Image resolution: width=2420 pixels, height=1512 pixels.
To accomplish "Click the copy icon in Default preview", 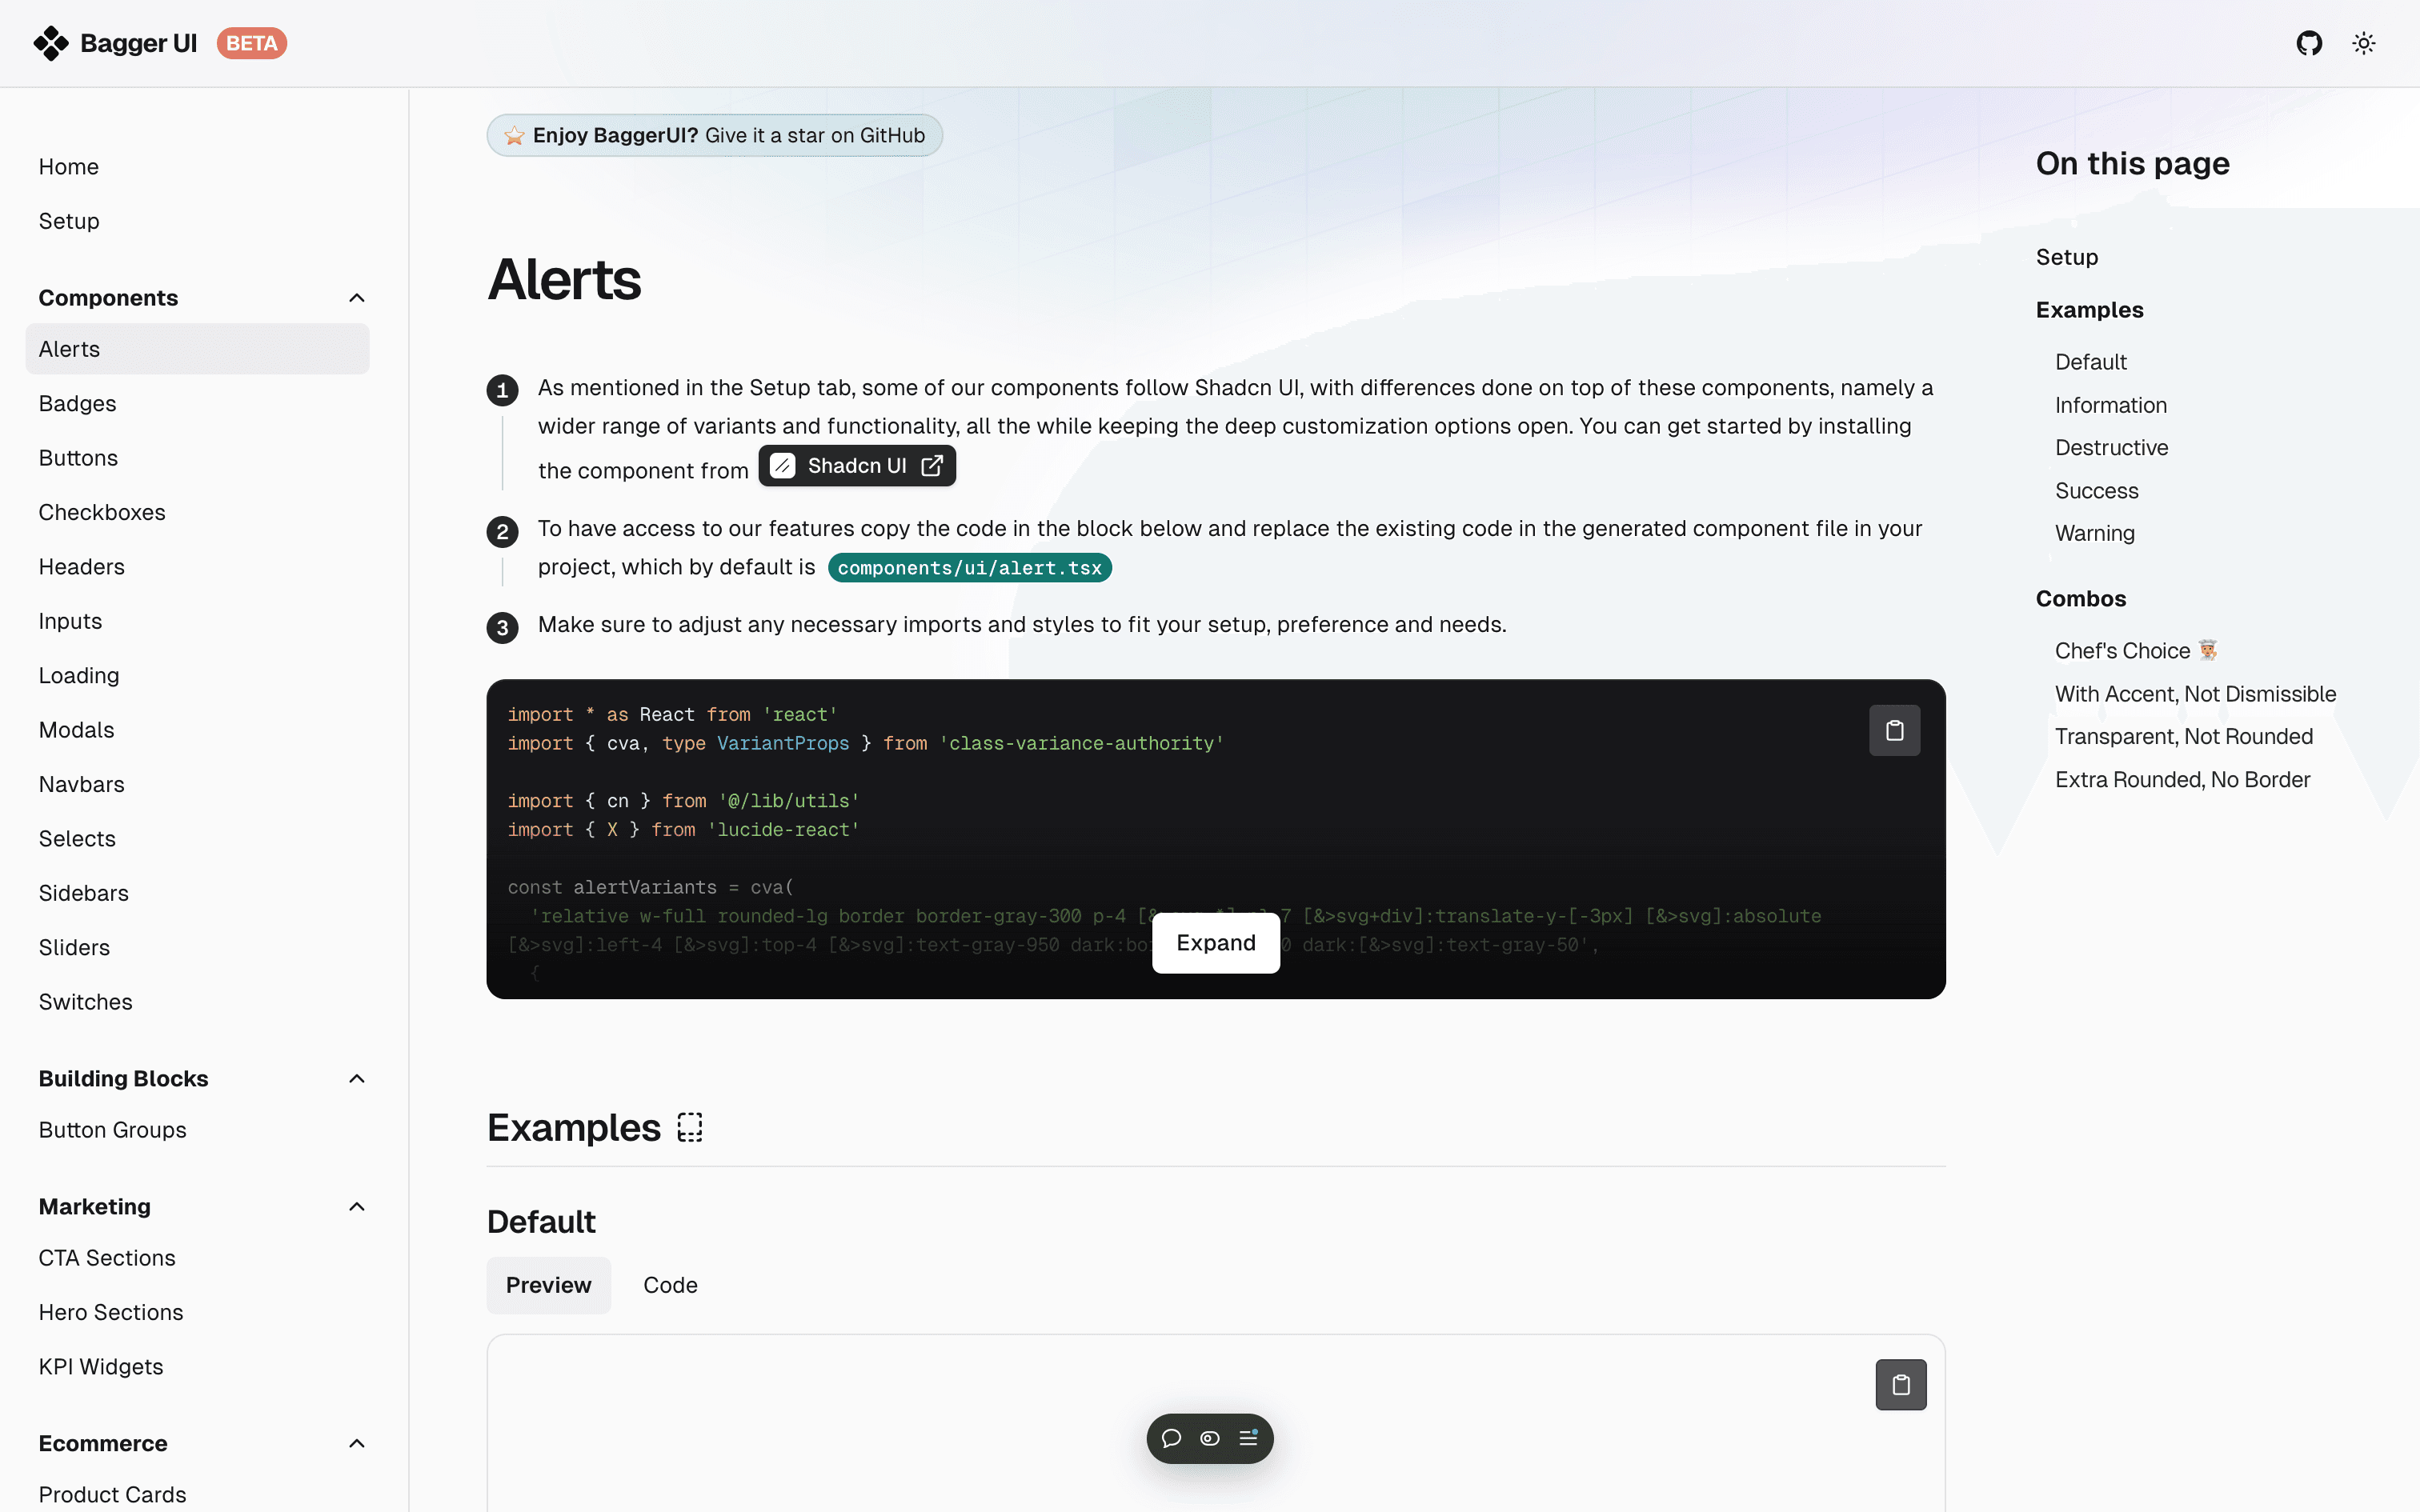I will pyautogui.click(x=1901, y=1383).
